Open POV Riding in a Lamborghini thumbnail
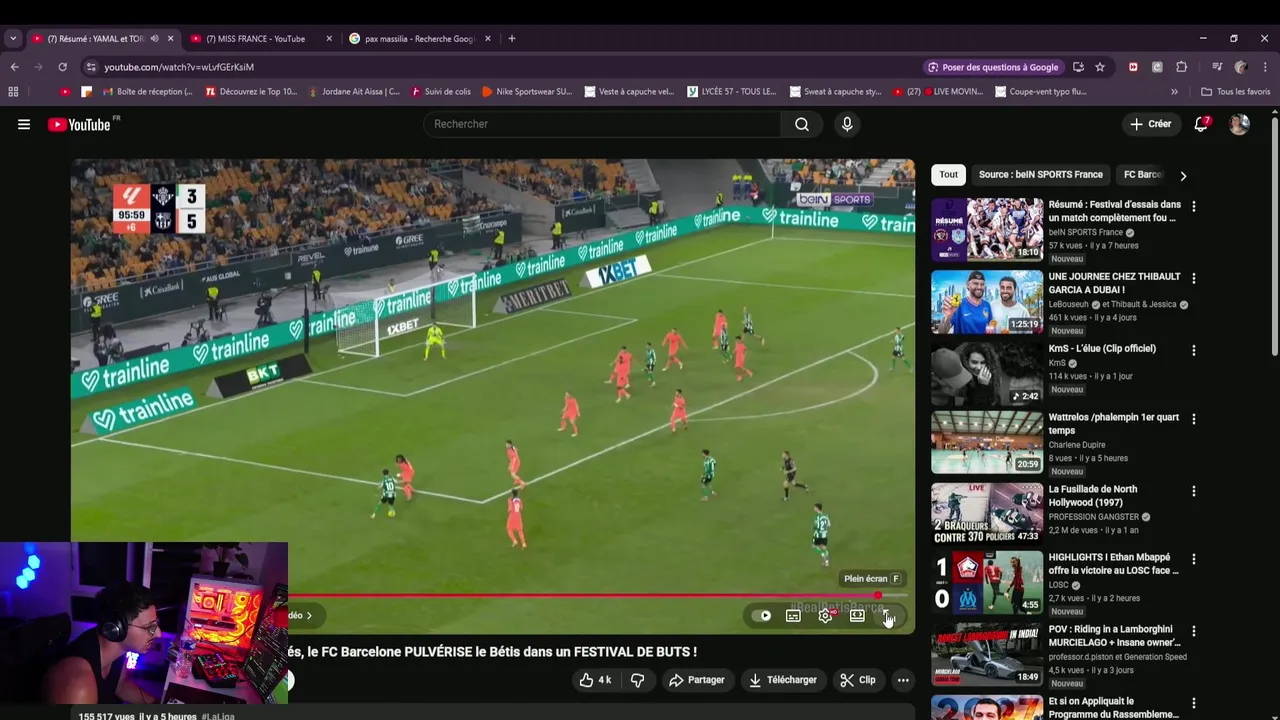Screen dimensions: 1280x720 tap(987, 654)
